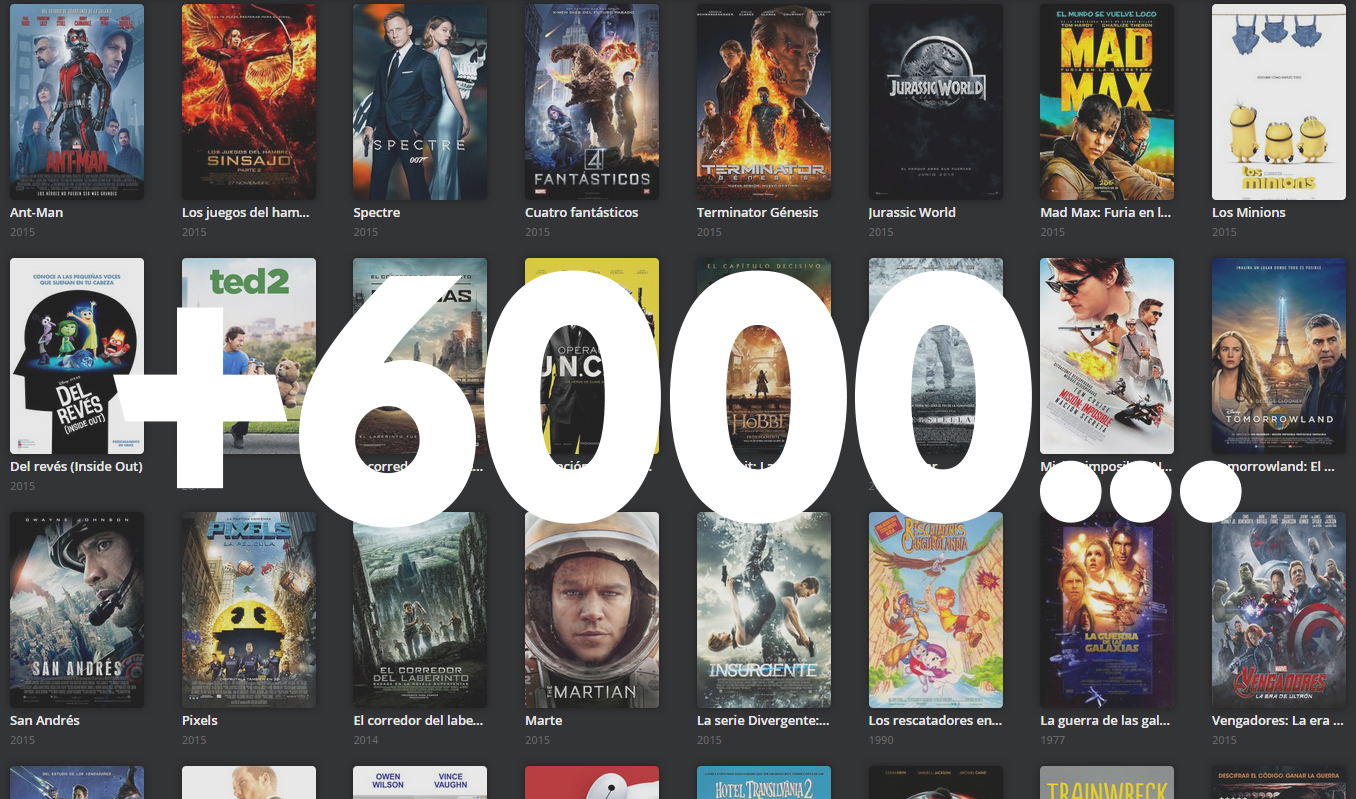Open the Spectre 007 poster
The image size is (1356, 799).
coord(420,102)
